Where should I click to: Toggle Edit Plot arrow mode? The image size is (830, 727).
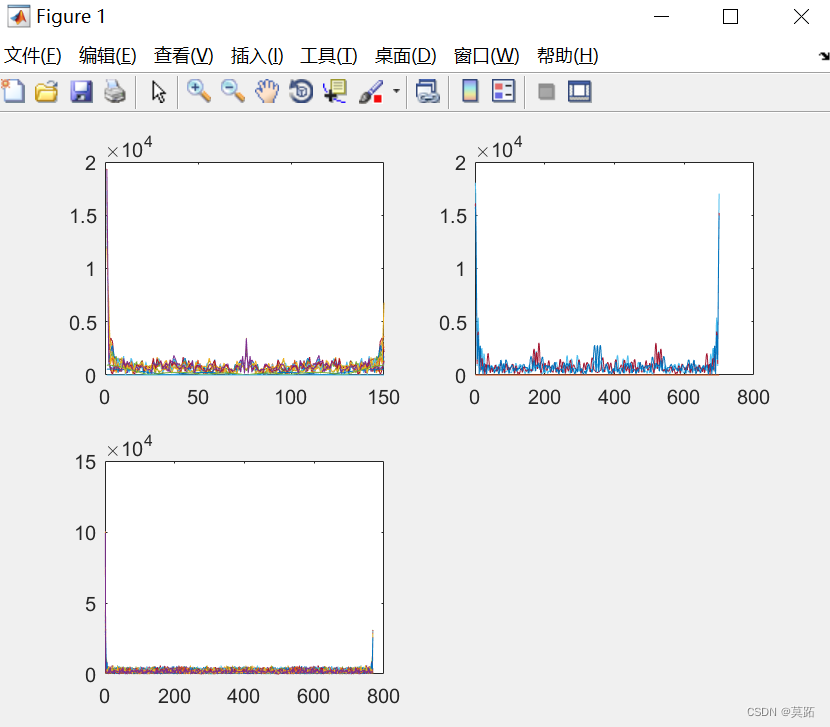156,91
